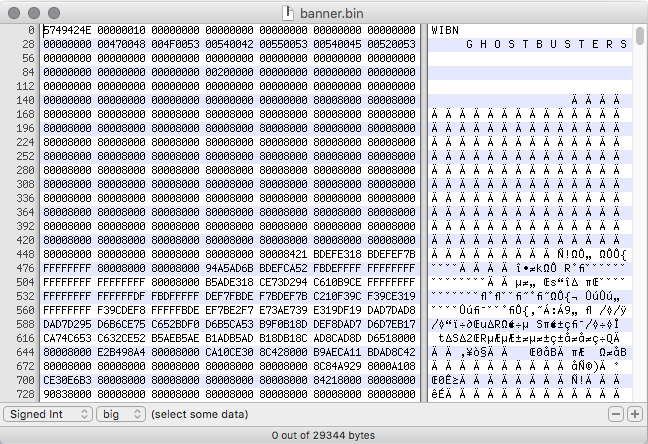Click hex value 94A5AD6B in row 476
This screenshot has width=648, height=444.
point(229,268)
